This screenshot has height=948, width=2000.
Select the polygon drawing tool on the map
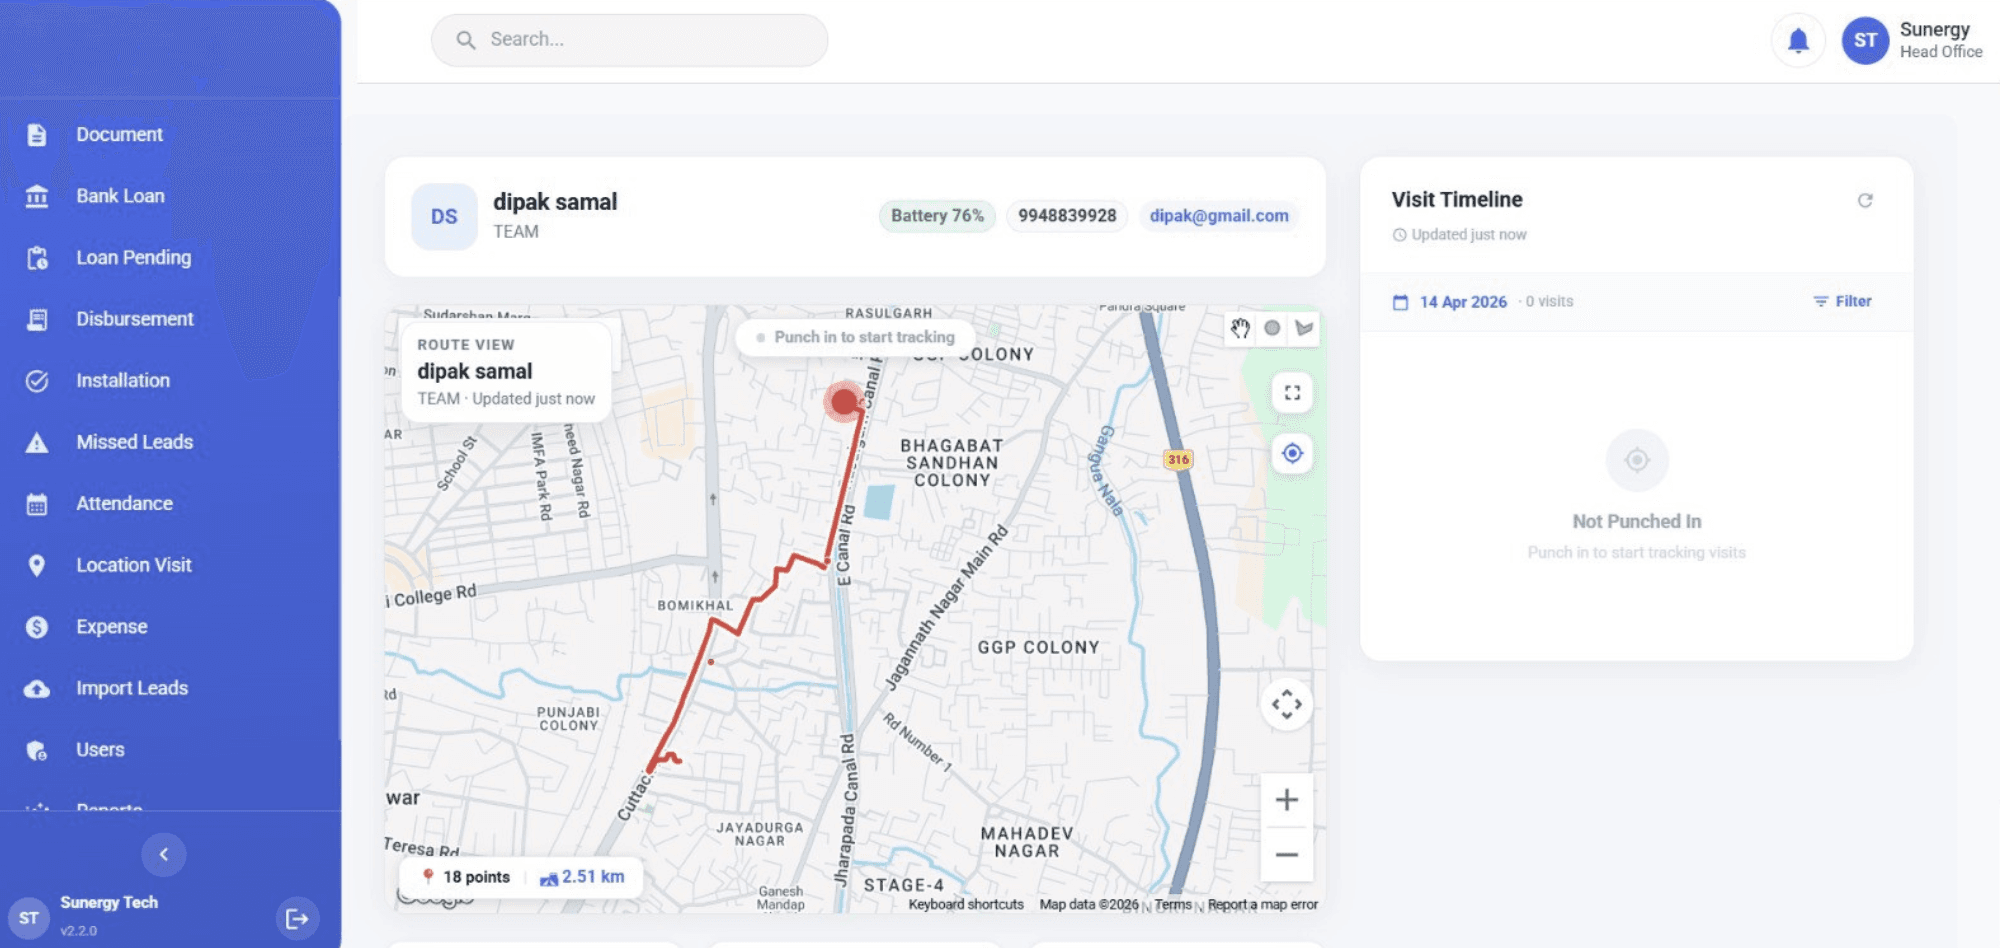click(x=1303, y=328)
